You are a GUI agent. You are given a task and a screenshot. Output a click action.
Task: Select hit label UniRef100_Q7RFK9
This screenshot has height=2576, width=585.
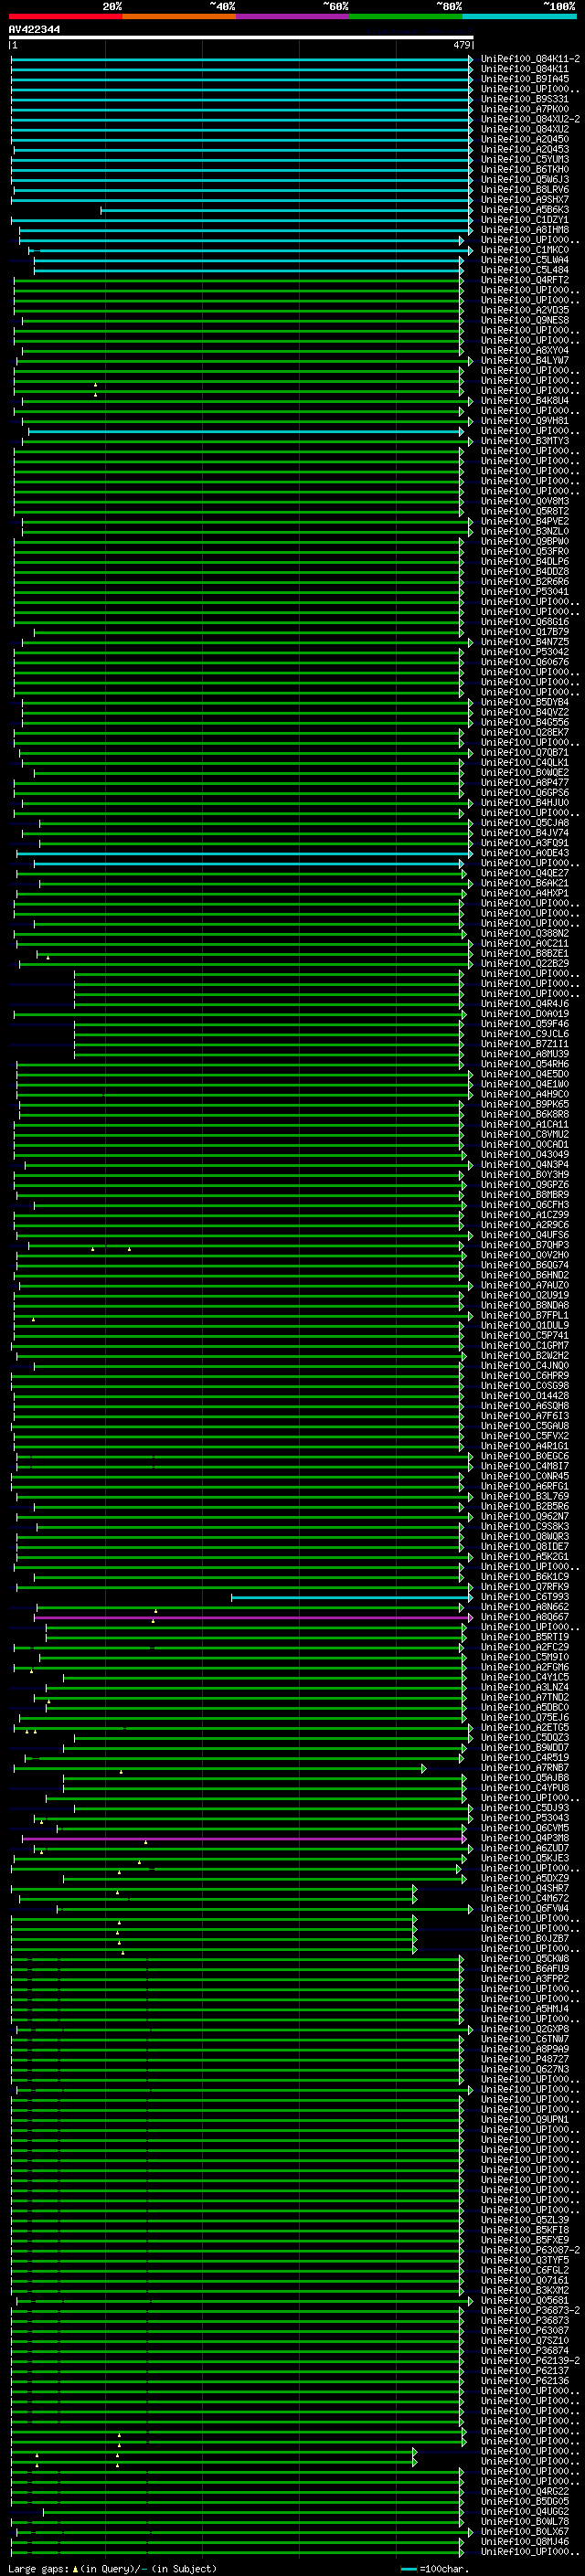click(525, 1586)
